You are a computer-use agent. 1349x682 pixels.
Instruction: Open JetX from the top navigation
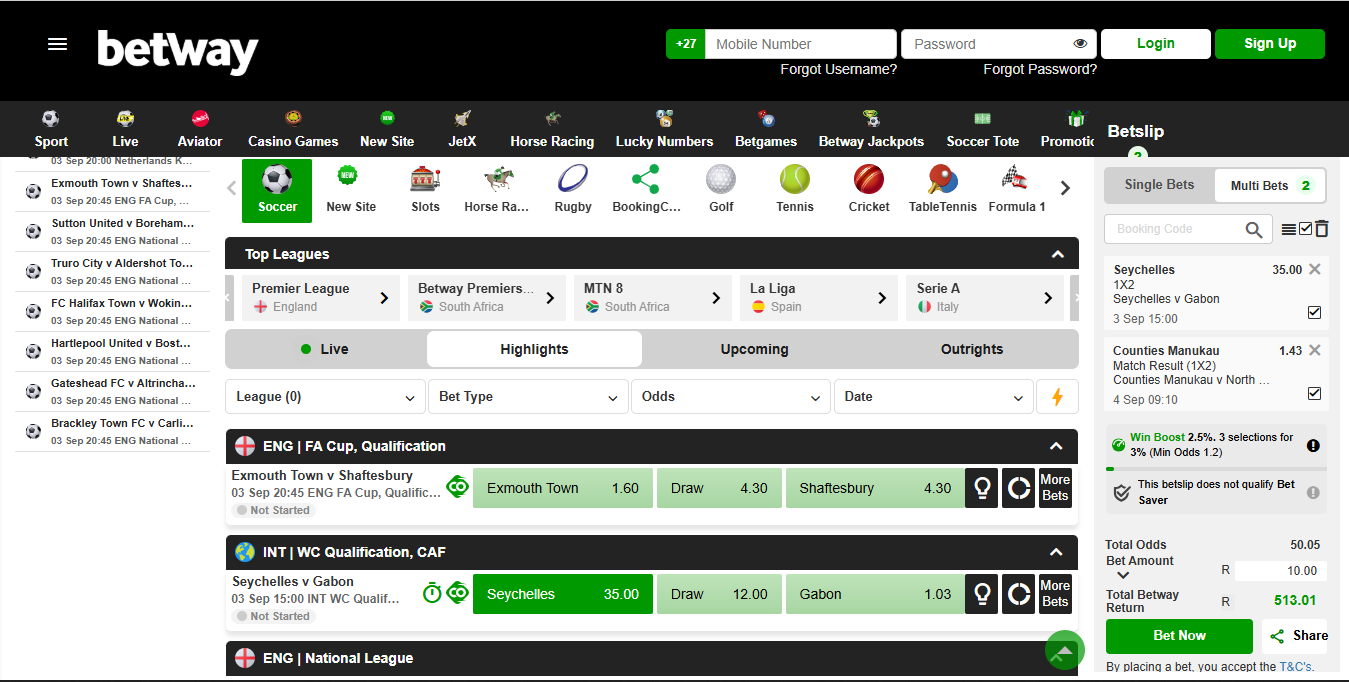[462, 127]
